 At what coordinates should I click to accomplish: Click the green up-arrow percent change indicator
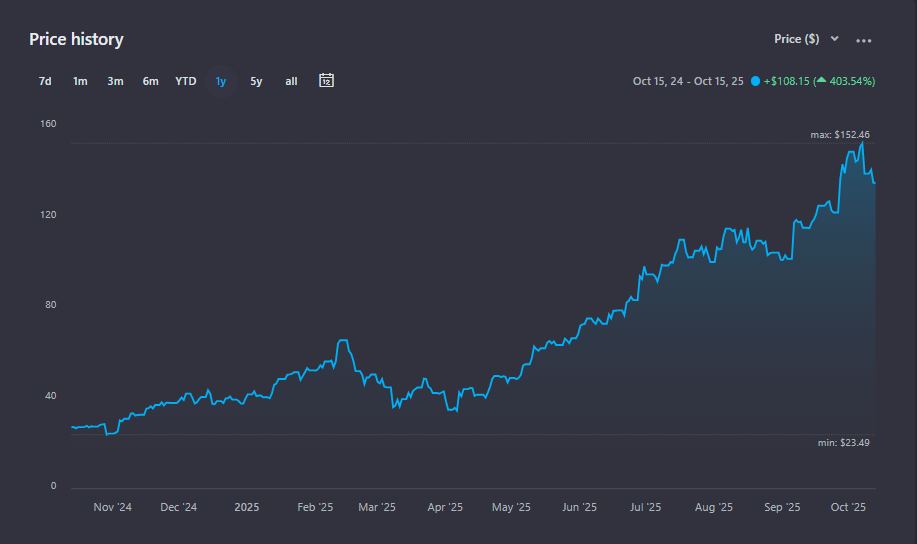tap(820, 81)
